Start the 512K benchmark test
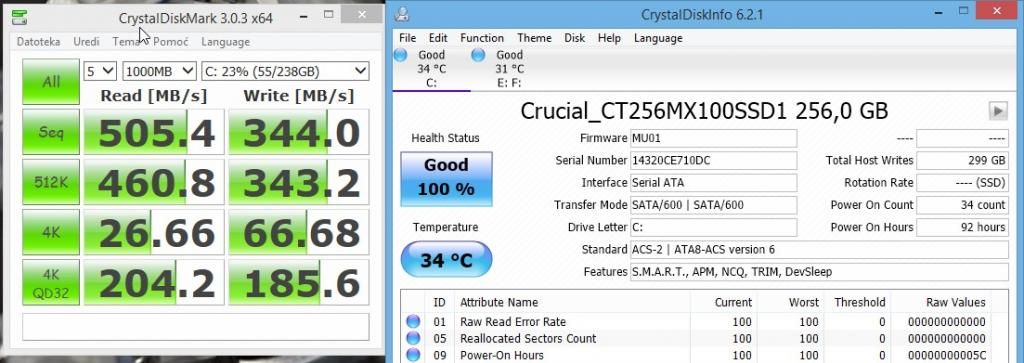1024x363 pixels. tap(51, 182)
